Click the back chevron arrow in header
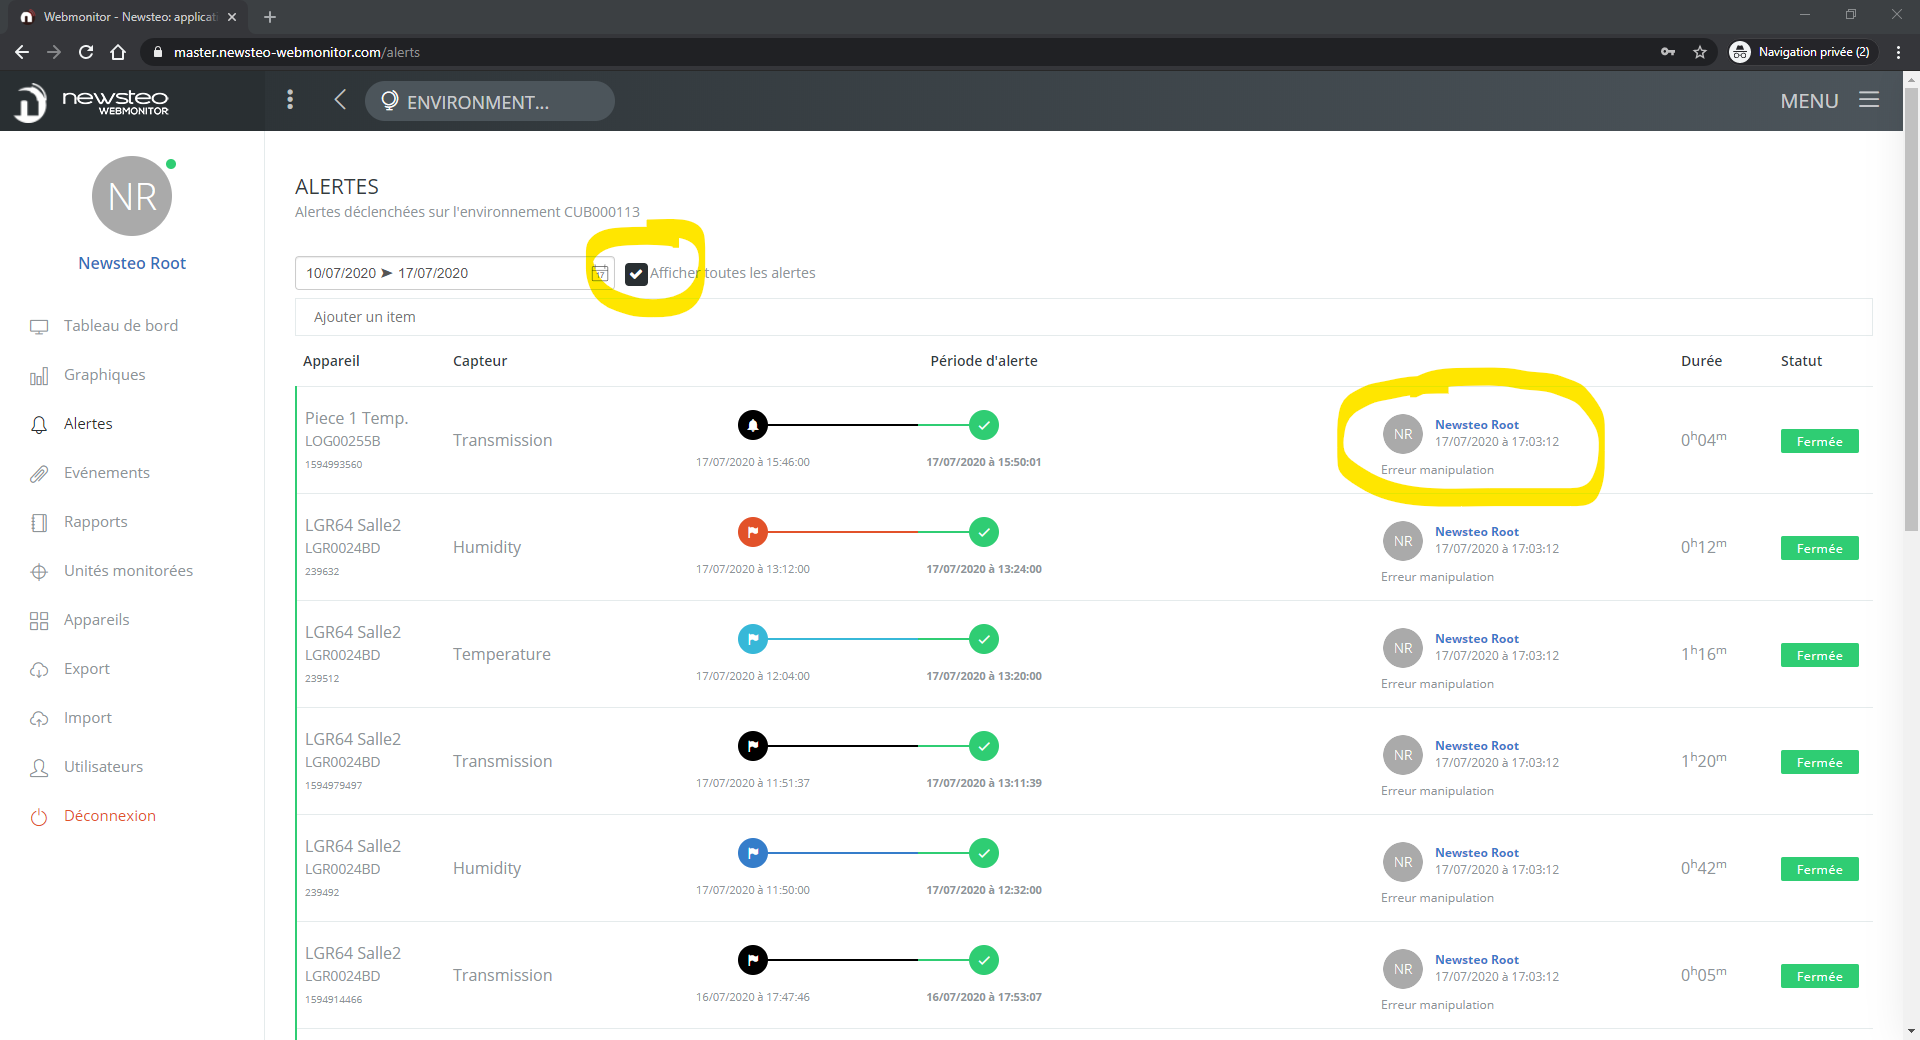Image resolution: width=1920 pixels, height=1040 pixels. click(340, 100)
